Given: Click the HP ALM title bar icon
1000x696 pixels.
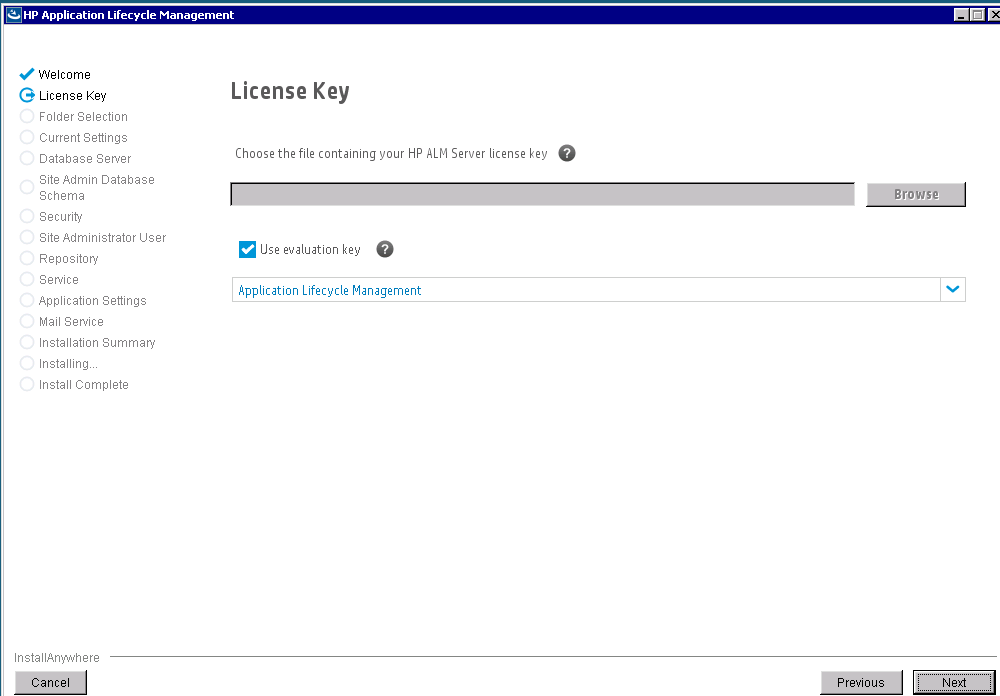Looking at the screenshot, I should pyautogui.click(x=13, y=15).
